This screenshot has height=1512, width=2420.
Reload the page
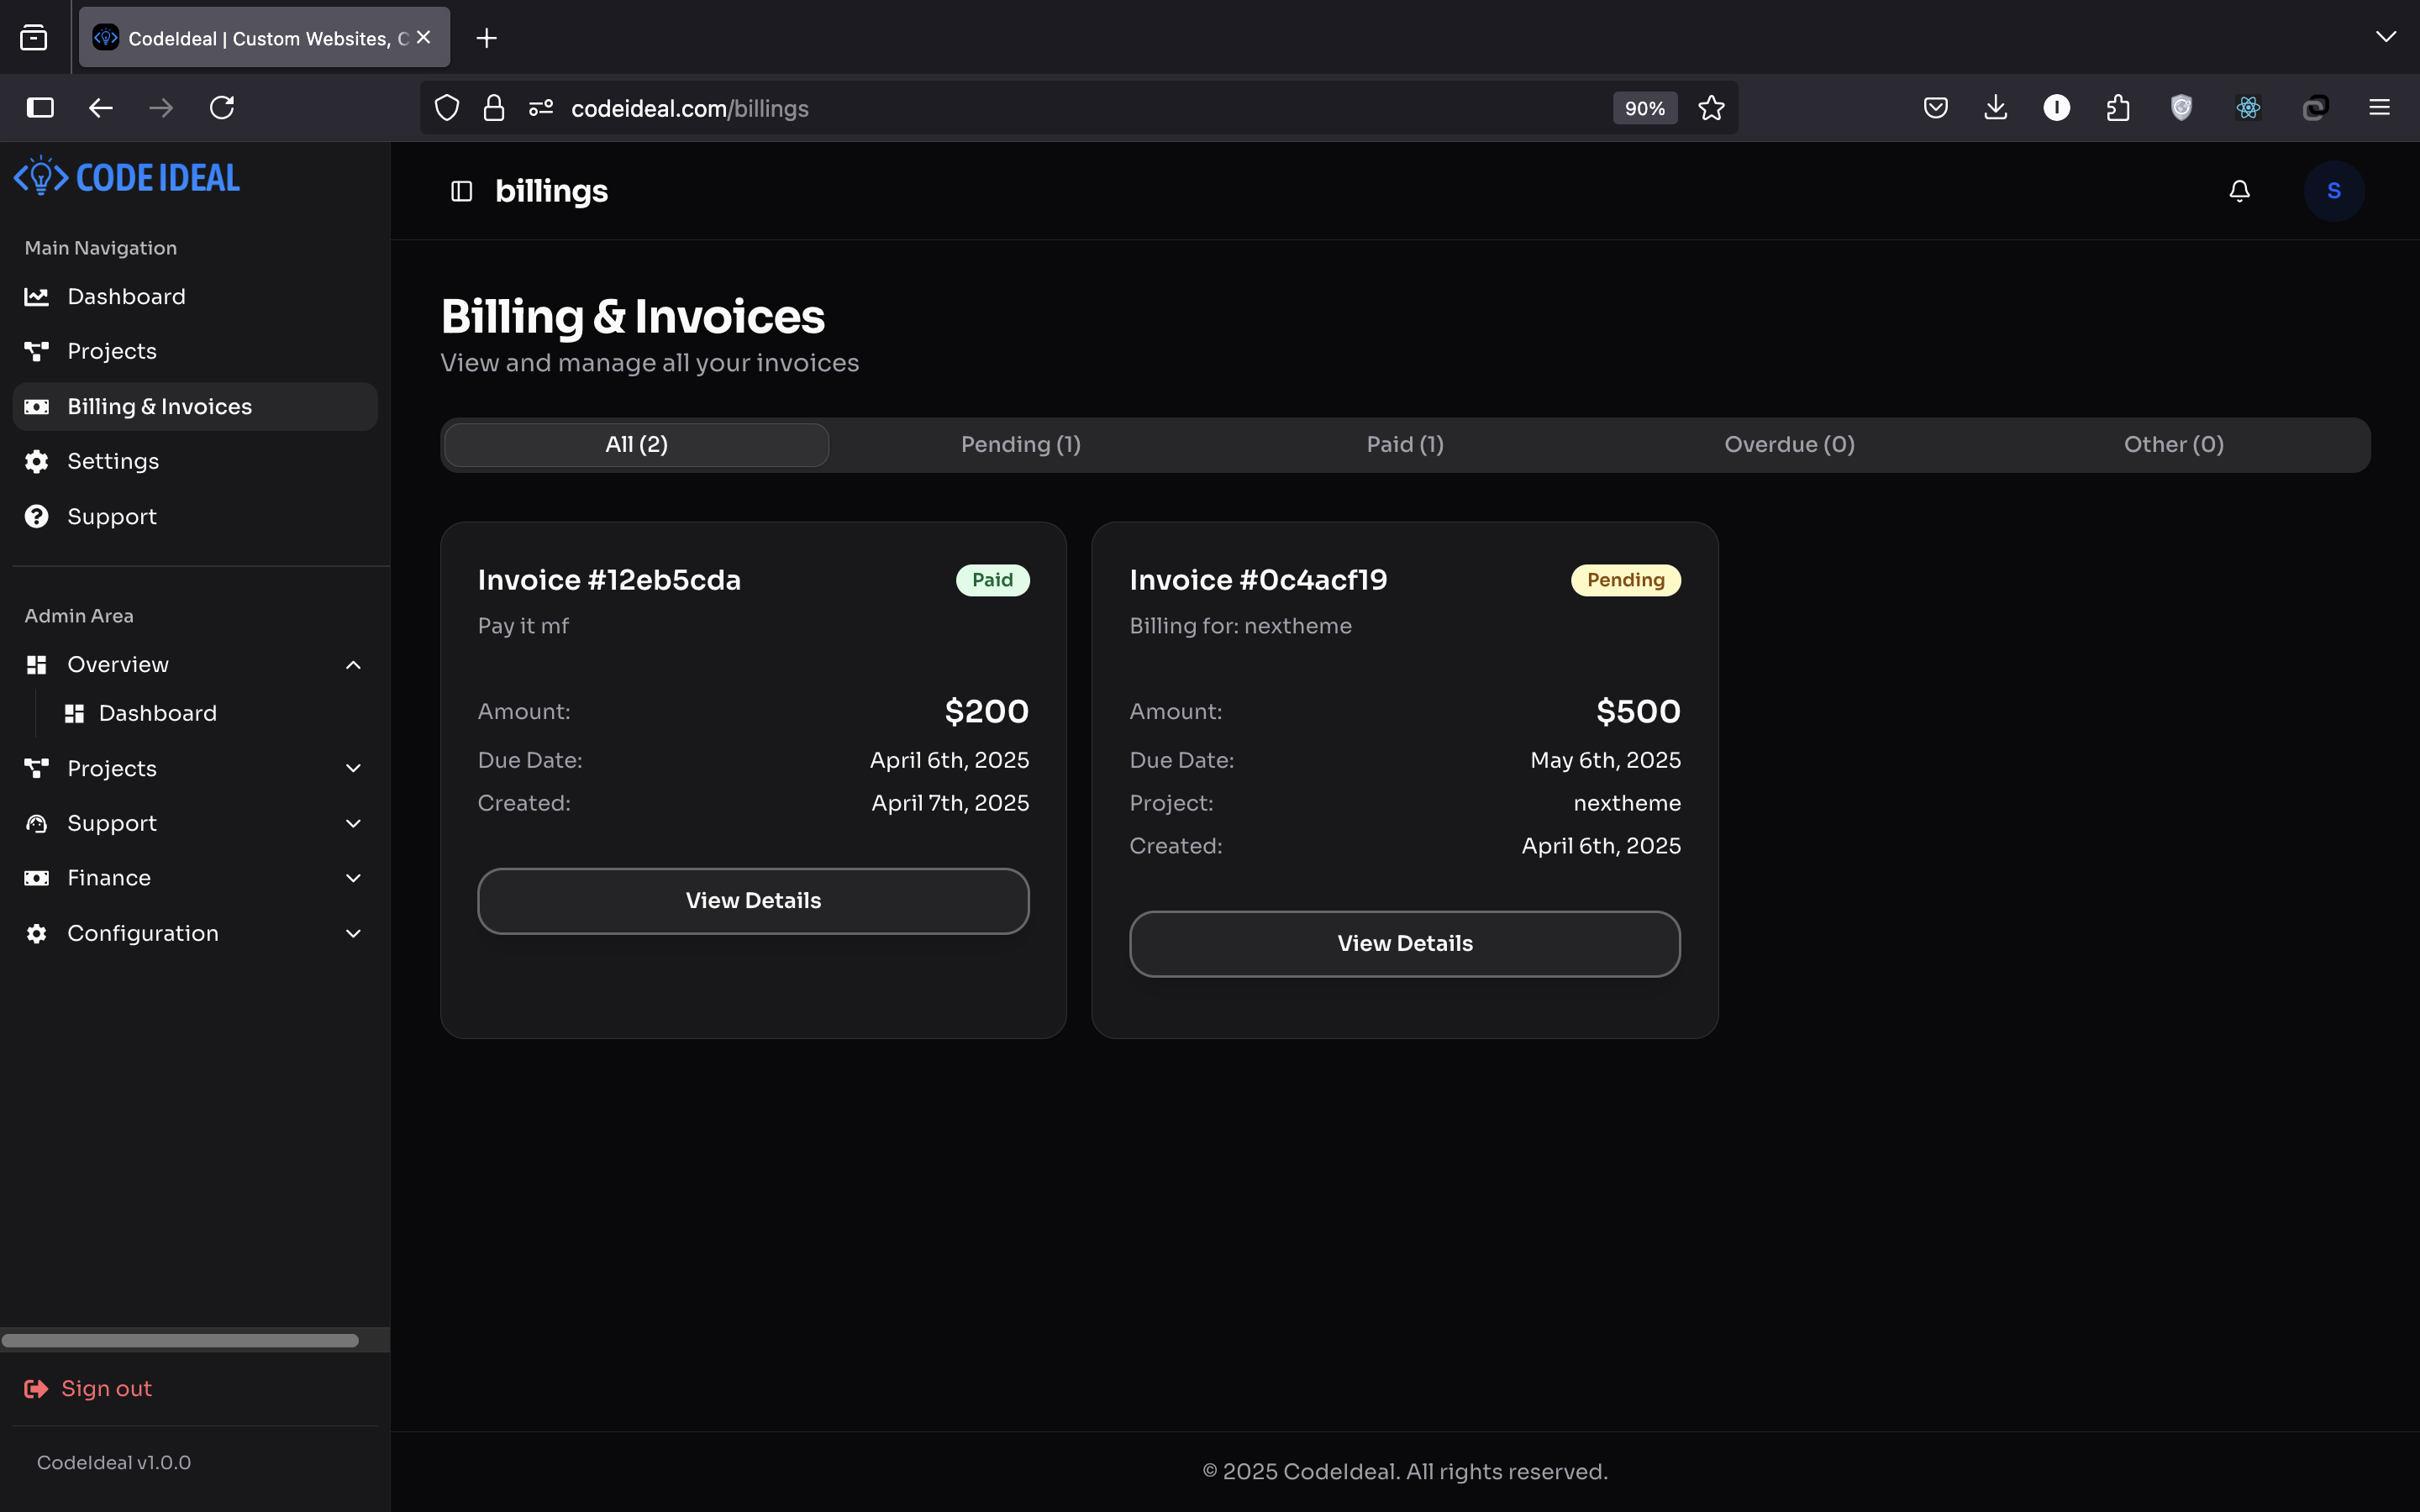point(222,108)
